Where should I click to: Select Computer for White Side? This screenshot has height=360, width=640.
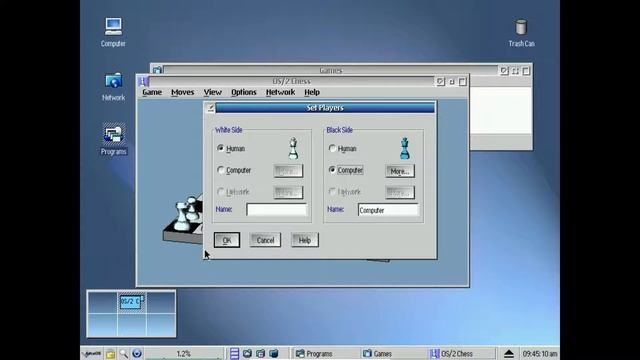click(x=234, y=170)
